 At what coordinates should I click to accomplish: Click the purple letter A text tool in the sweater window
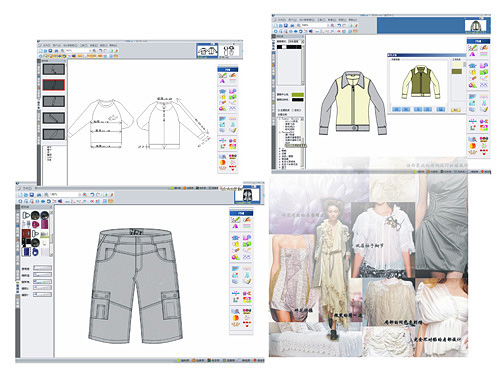222,82
